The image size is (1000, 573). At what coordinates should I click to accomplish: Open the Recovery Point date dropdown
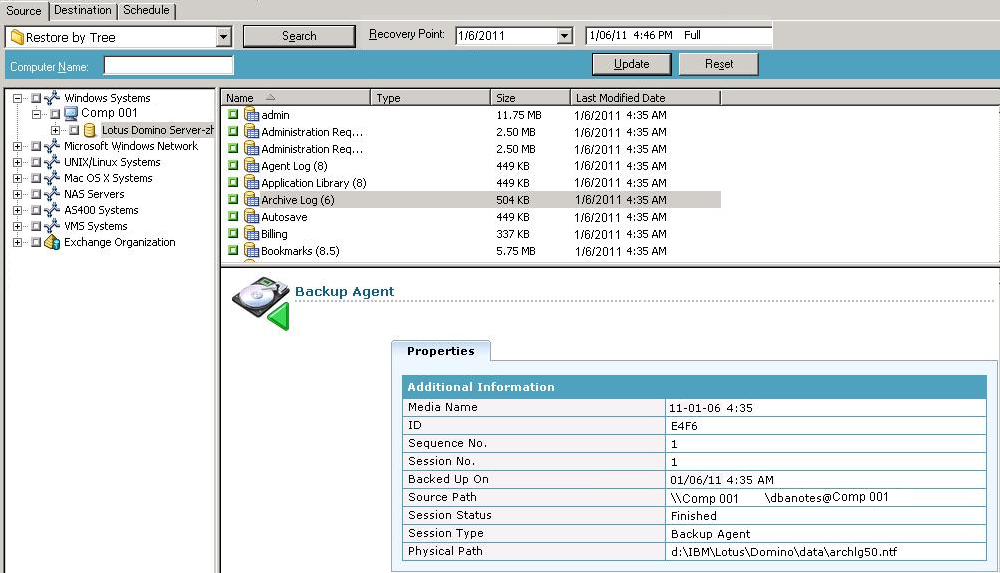[564, 36]
